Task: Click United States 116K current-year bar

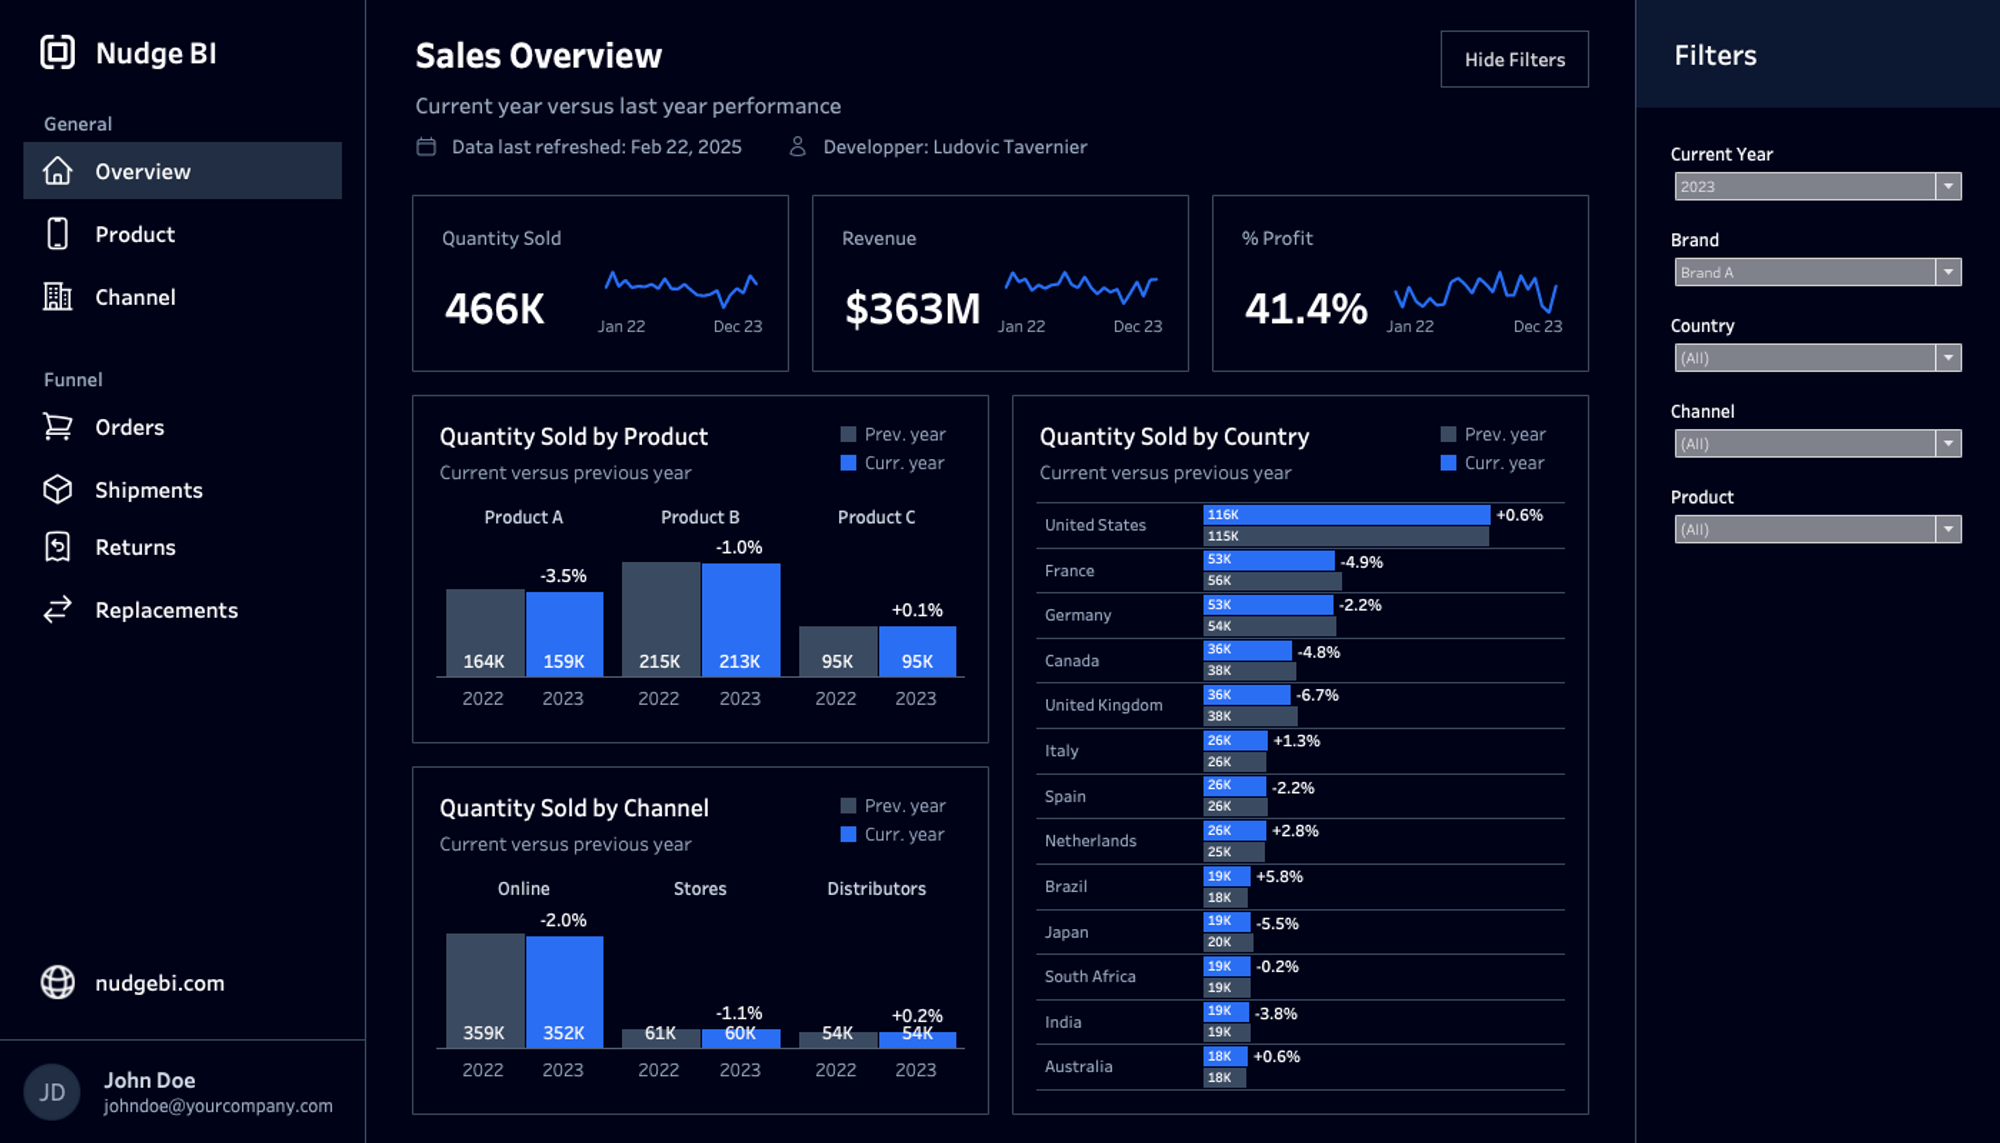Action: [x=1345, y=514]
